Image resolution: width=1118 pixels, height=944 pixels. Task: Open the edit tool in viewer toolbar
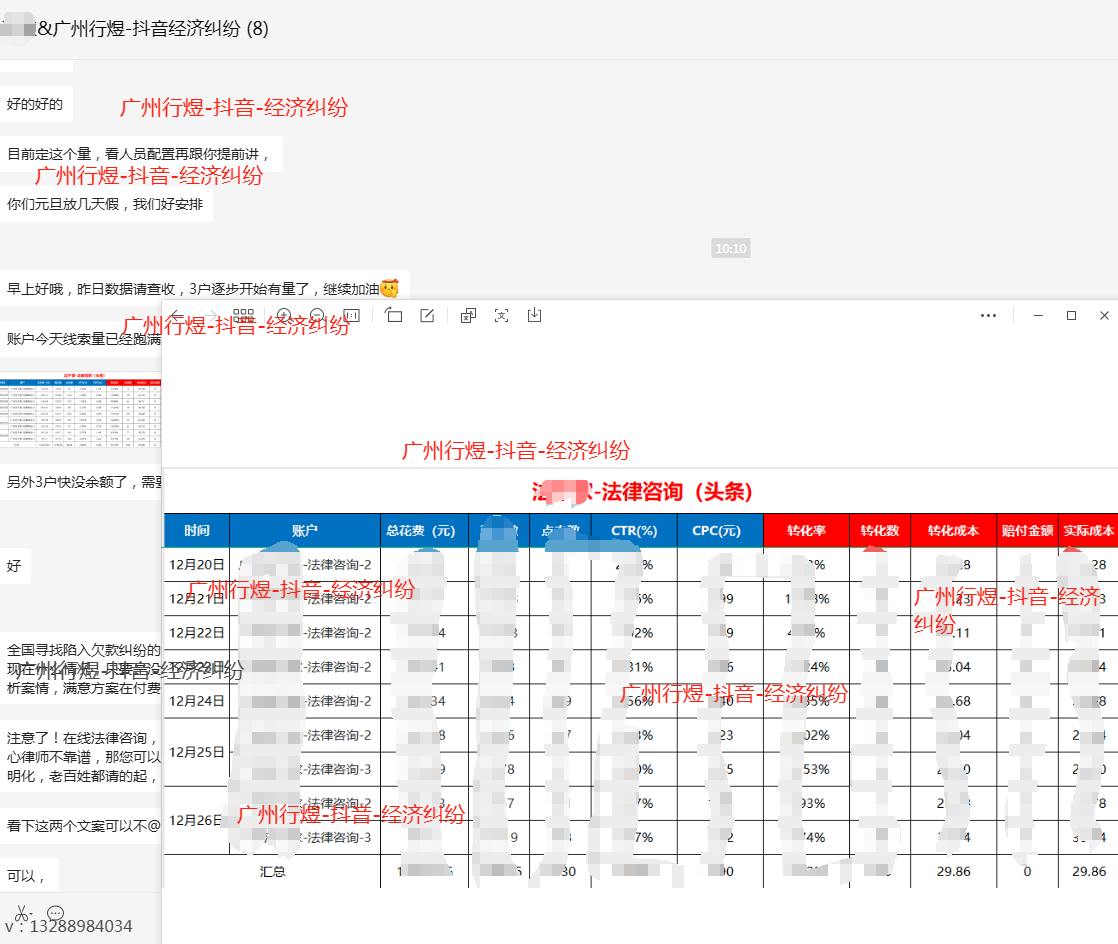(427, 315)
